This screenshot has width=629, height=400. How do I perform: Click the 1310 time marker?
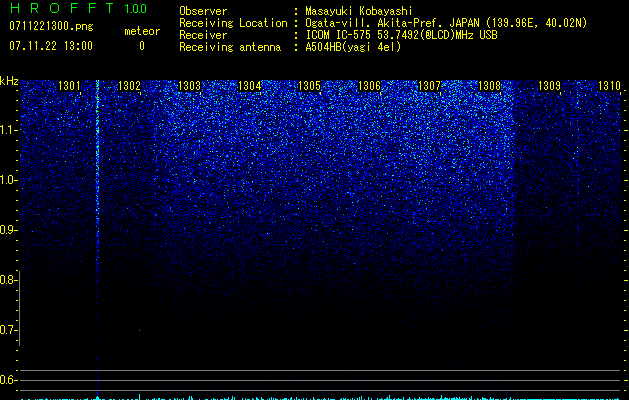click(x=609, y=86)
